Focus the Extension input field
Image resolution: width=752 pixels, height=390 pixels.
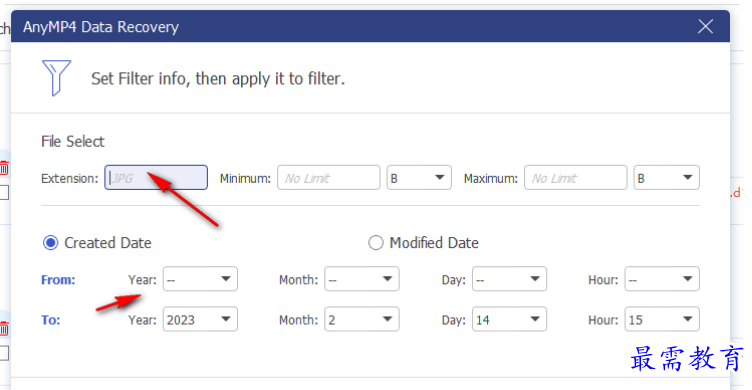(x=156, y=178)
